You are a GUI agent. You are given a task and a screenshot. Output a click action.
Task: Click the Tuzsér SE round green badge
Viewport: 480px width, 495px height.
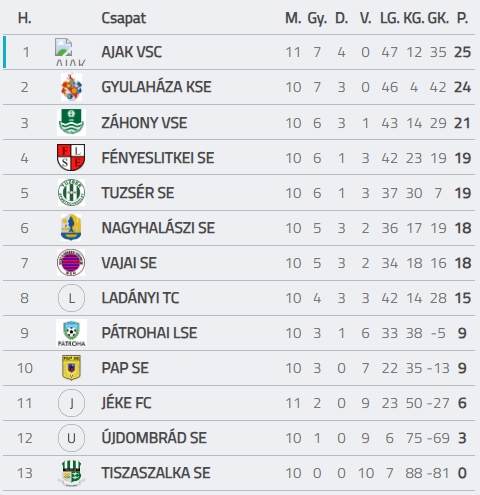71,192
